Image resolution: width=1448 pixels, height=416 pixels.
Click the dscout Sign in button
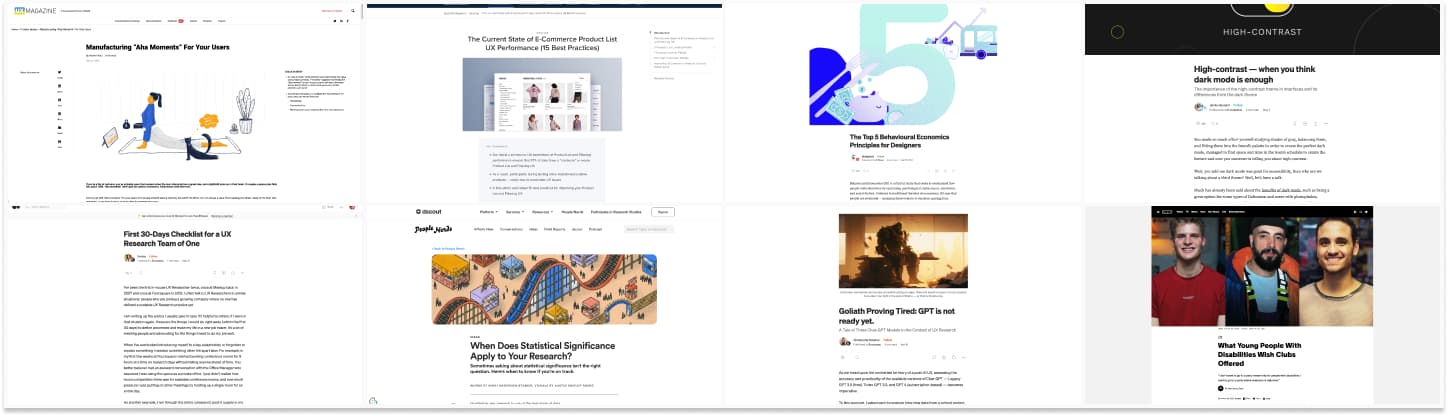[661, 212]
